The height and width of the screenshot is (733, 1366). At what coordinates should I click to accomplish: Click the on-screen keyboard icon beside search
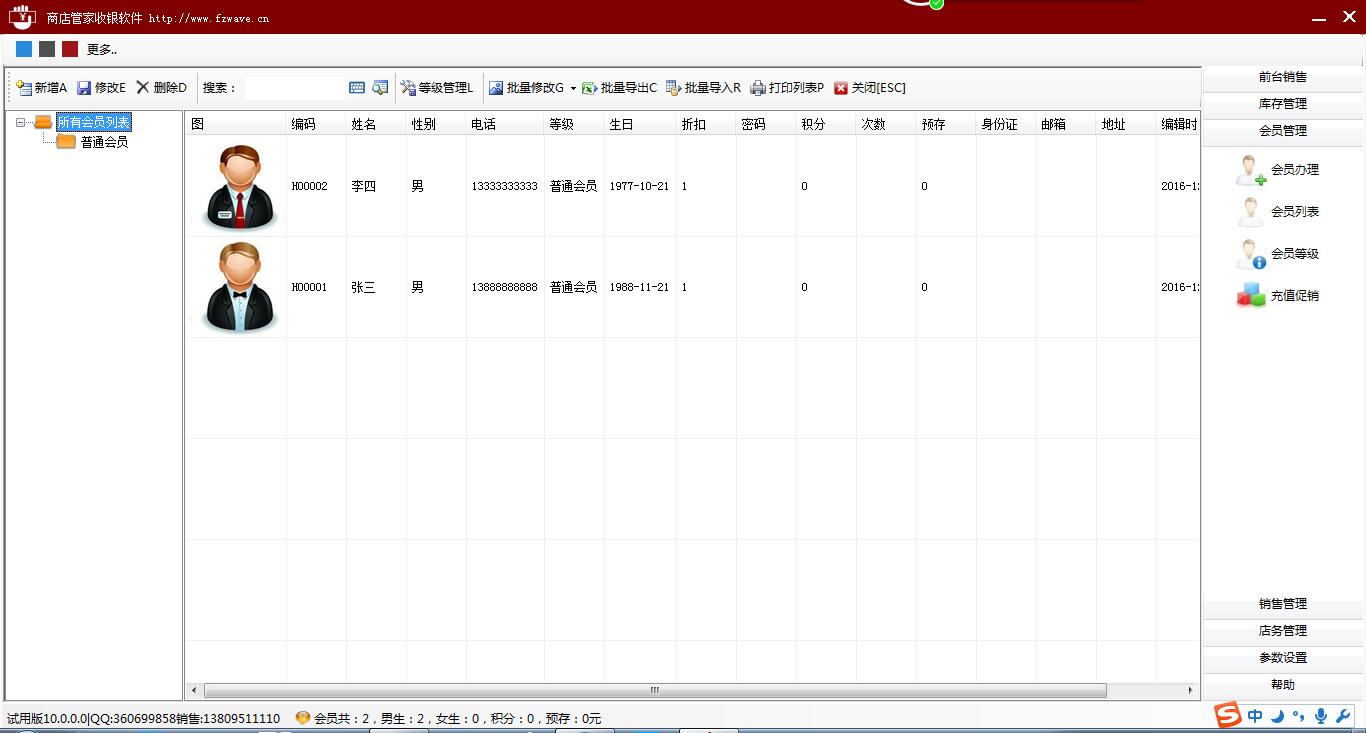(x=357, y=87)
